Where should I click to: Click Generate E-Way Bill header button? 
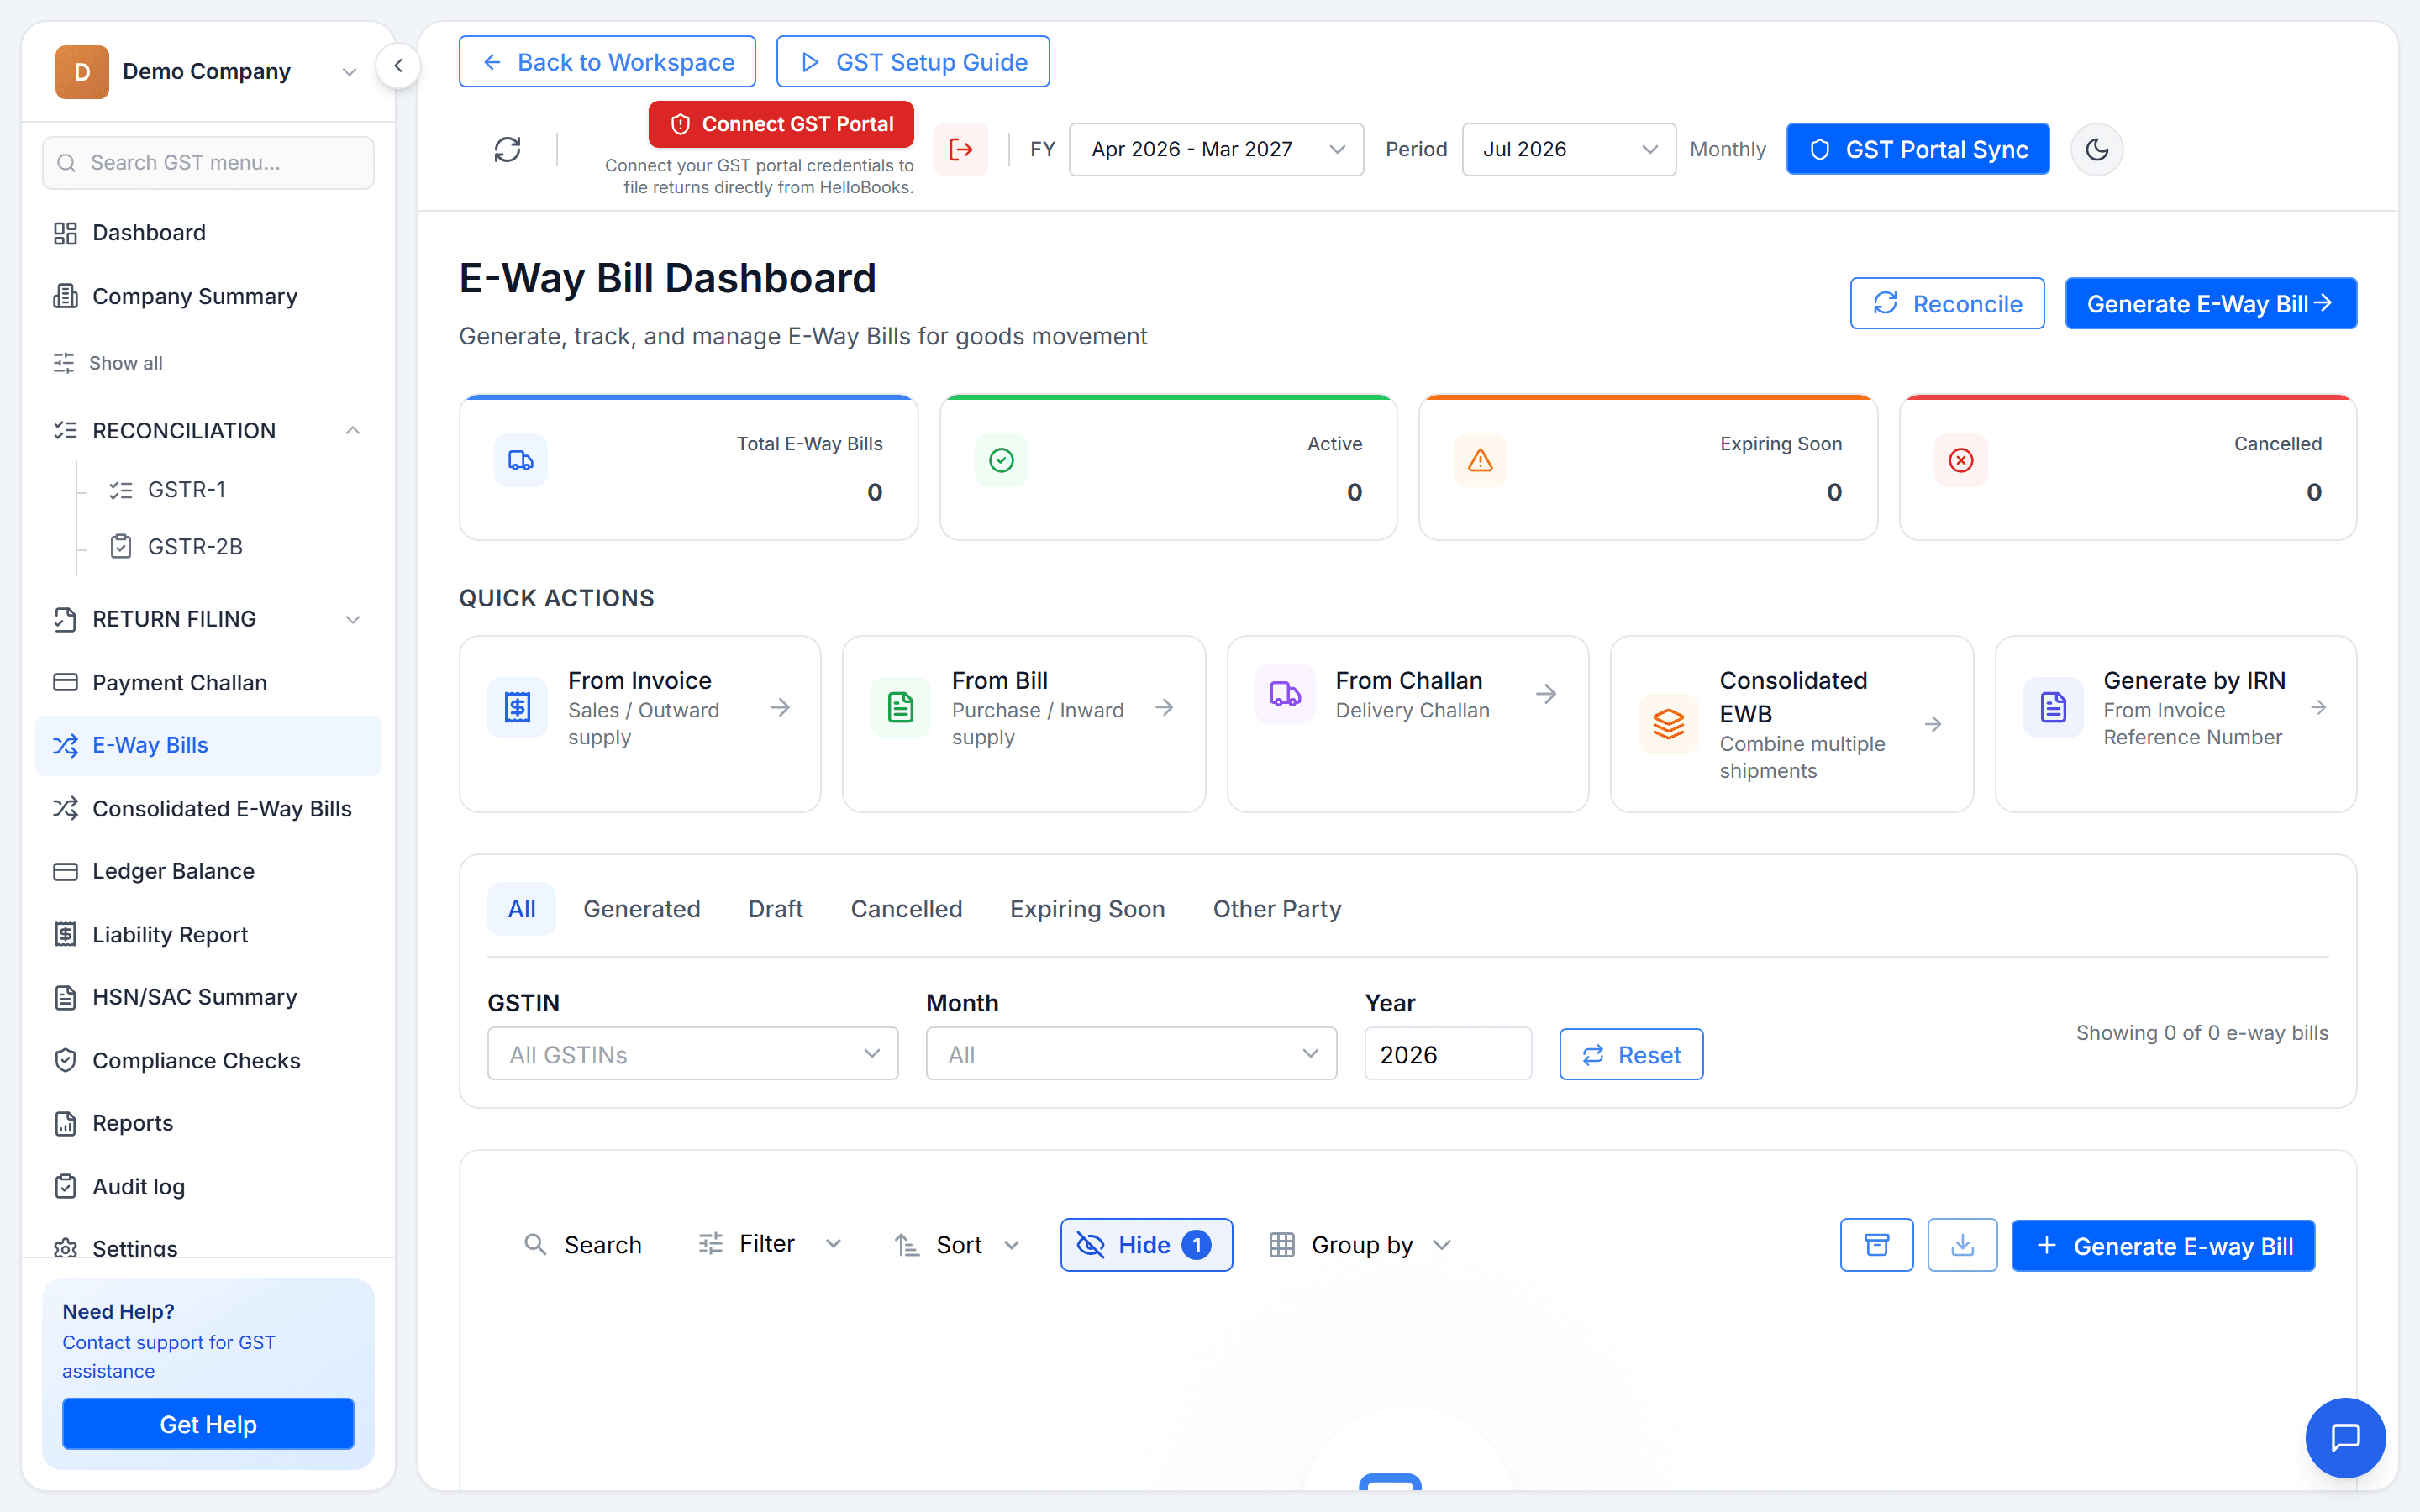2211,304
